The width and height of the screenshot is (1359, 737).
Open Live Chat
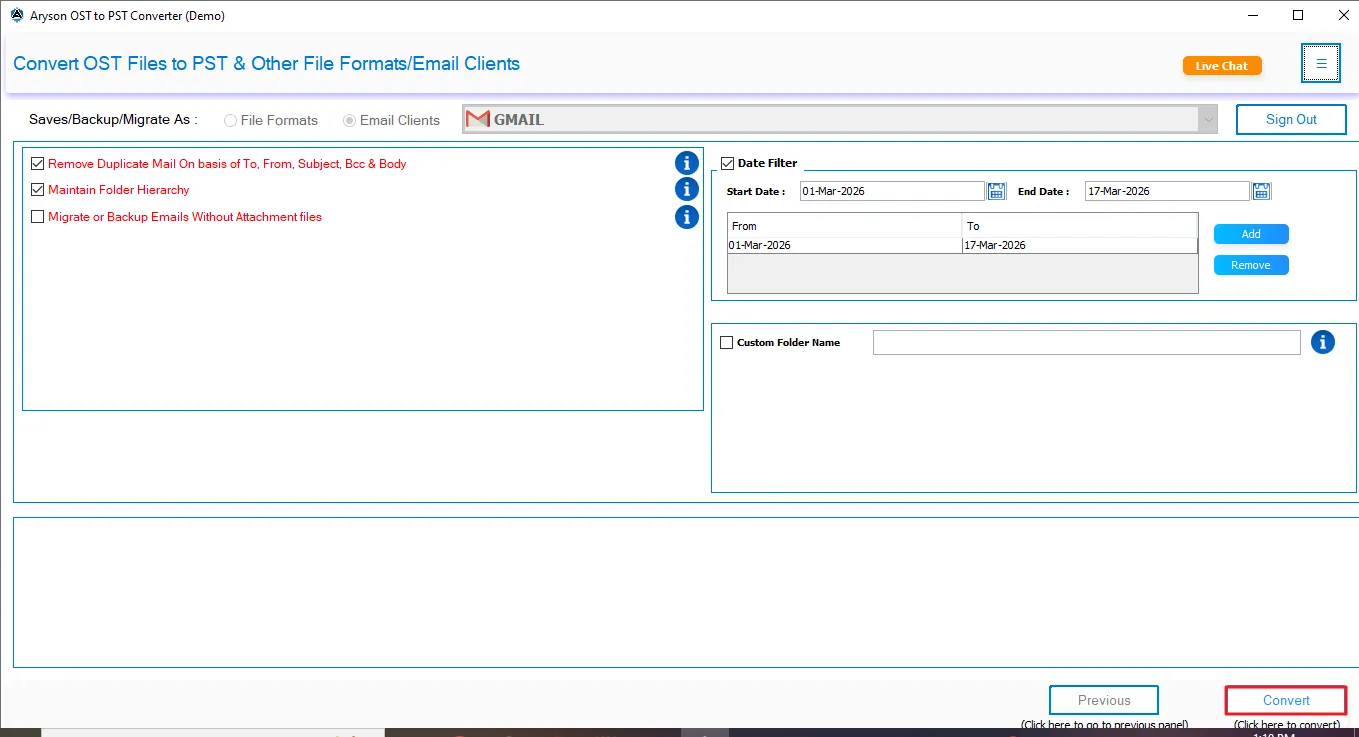1221,64
